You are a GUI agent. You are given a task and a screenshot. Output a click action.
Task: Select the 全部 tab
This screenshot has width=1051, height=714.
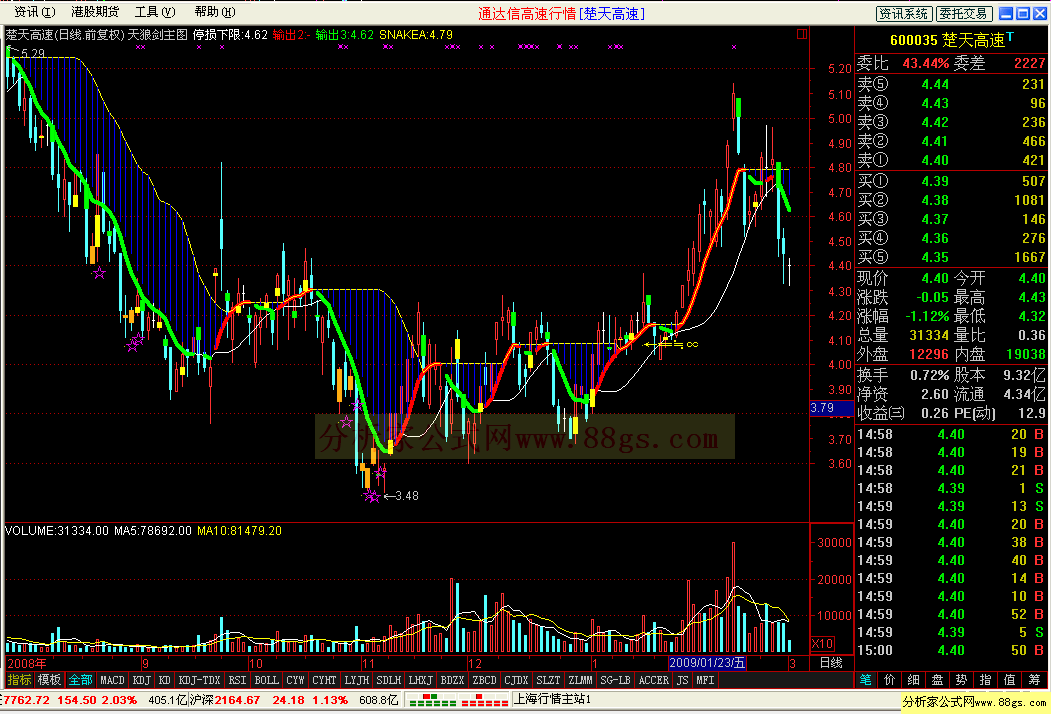[x=80, y=680]
